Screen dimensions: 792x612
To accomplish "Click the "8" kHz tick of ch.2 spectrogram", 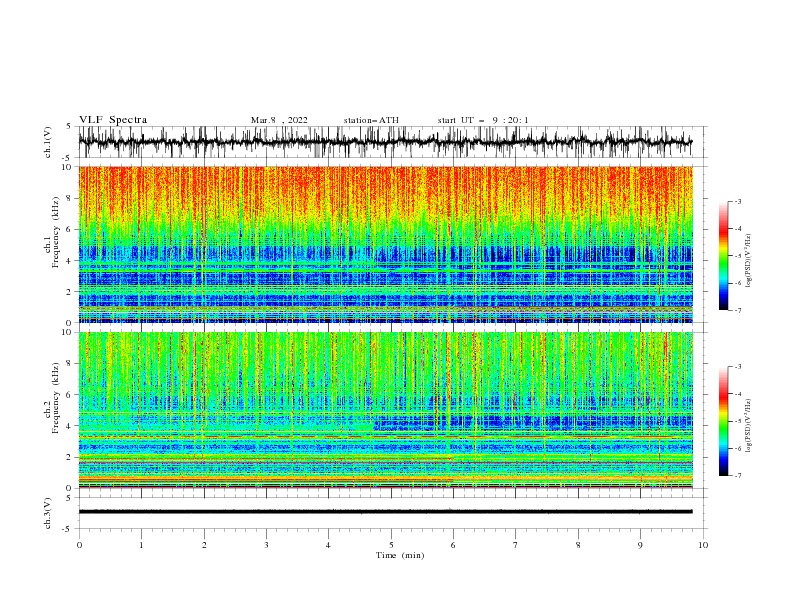I will 70,364.
